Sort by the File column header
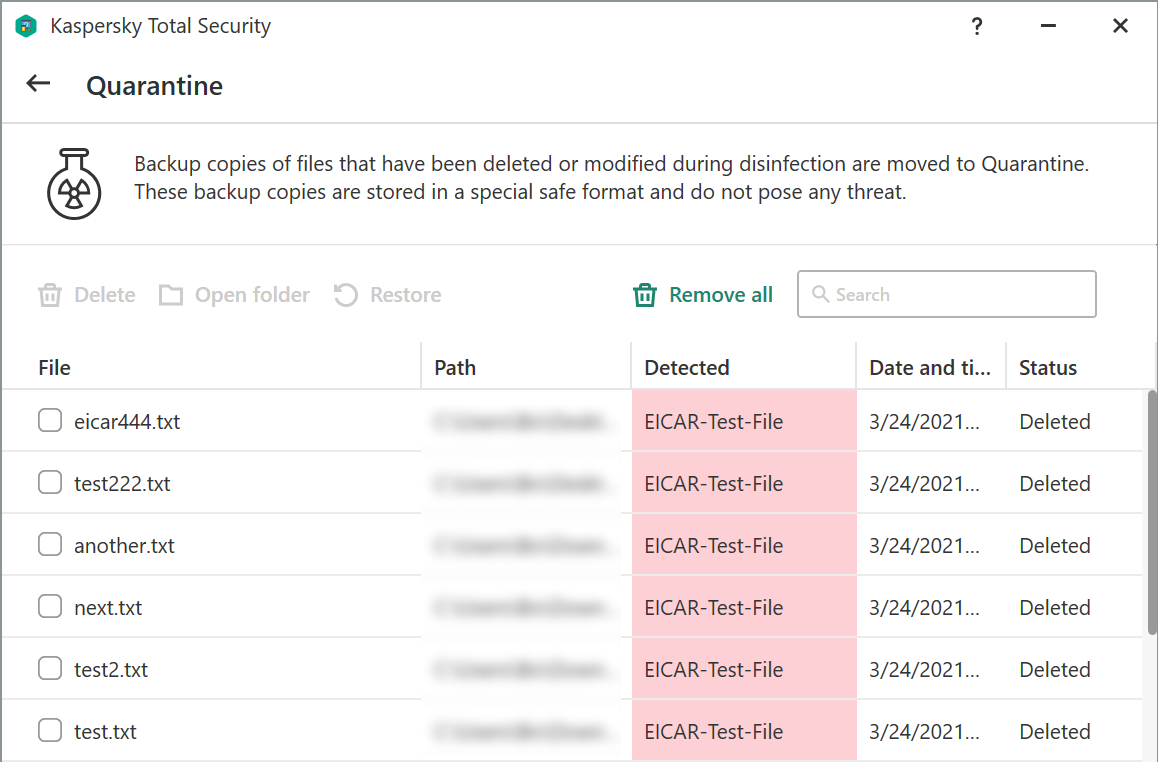Image resolution: width=1158 pixels, height=762 pixels. (55, 368)
